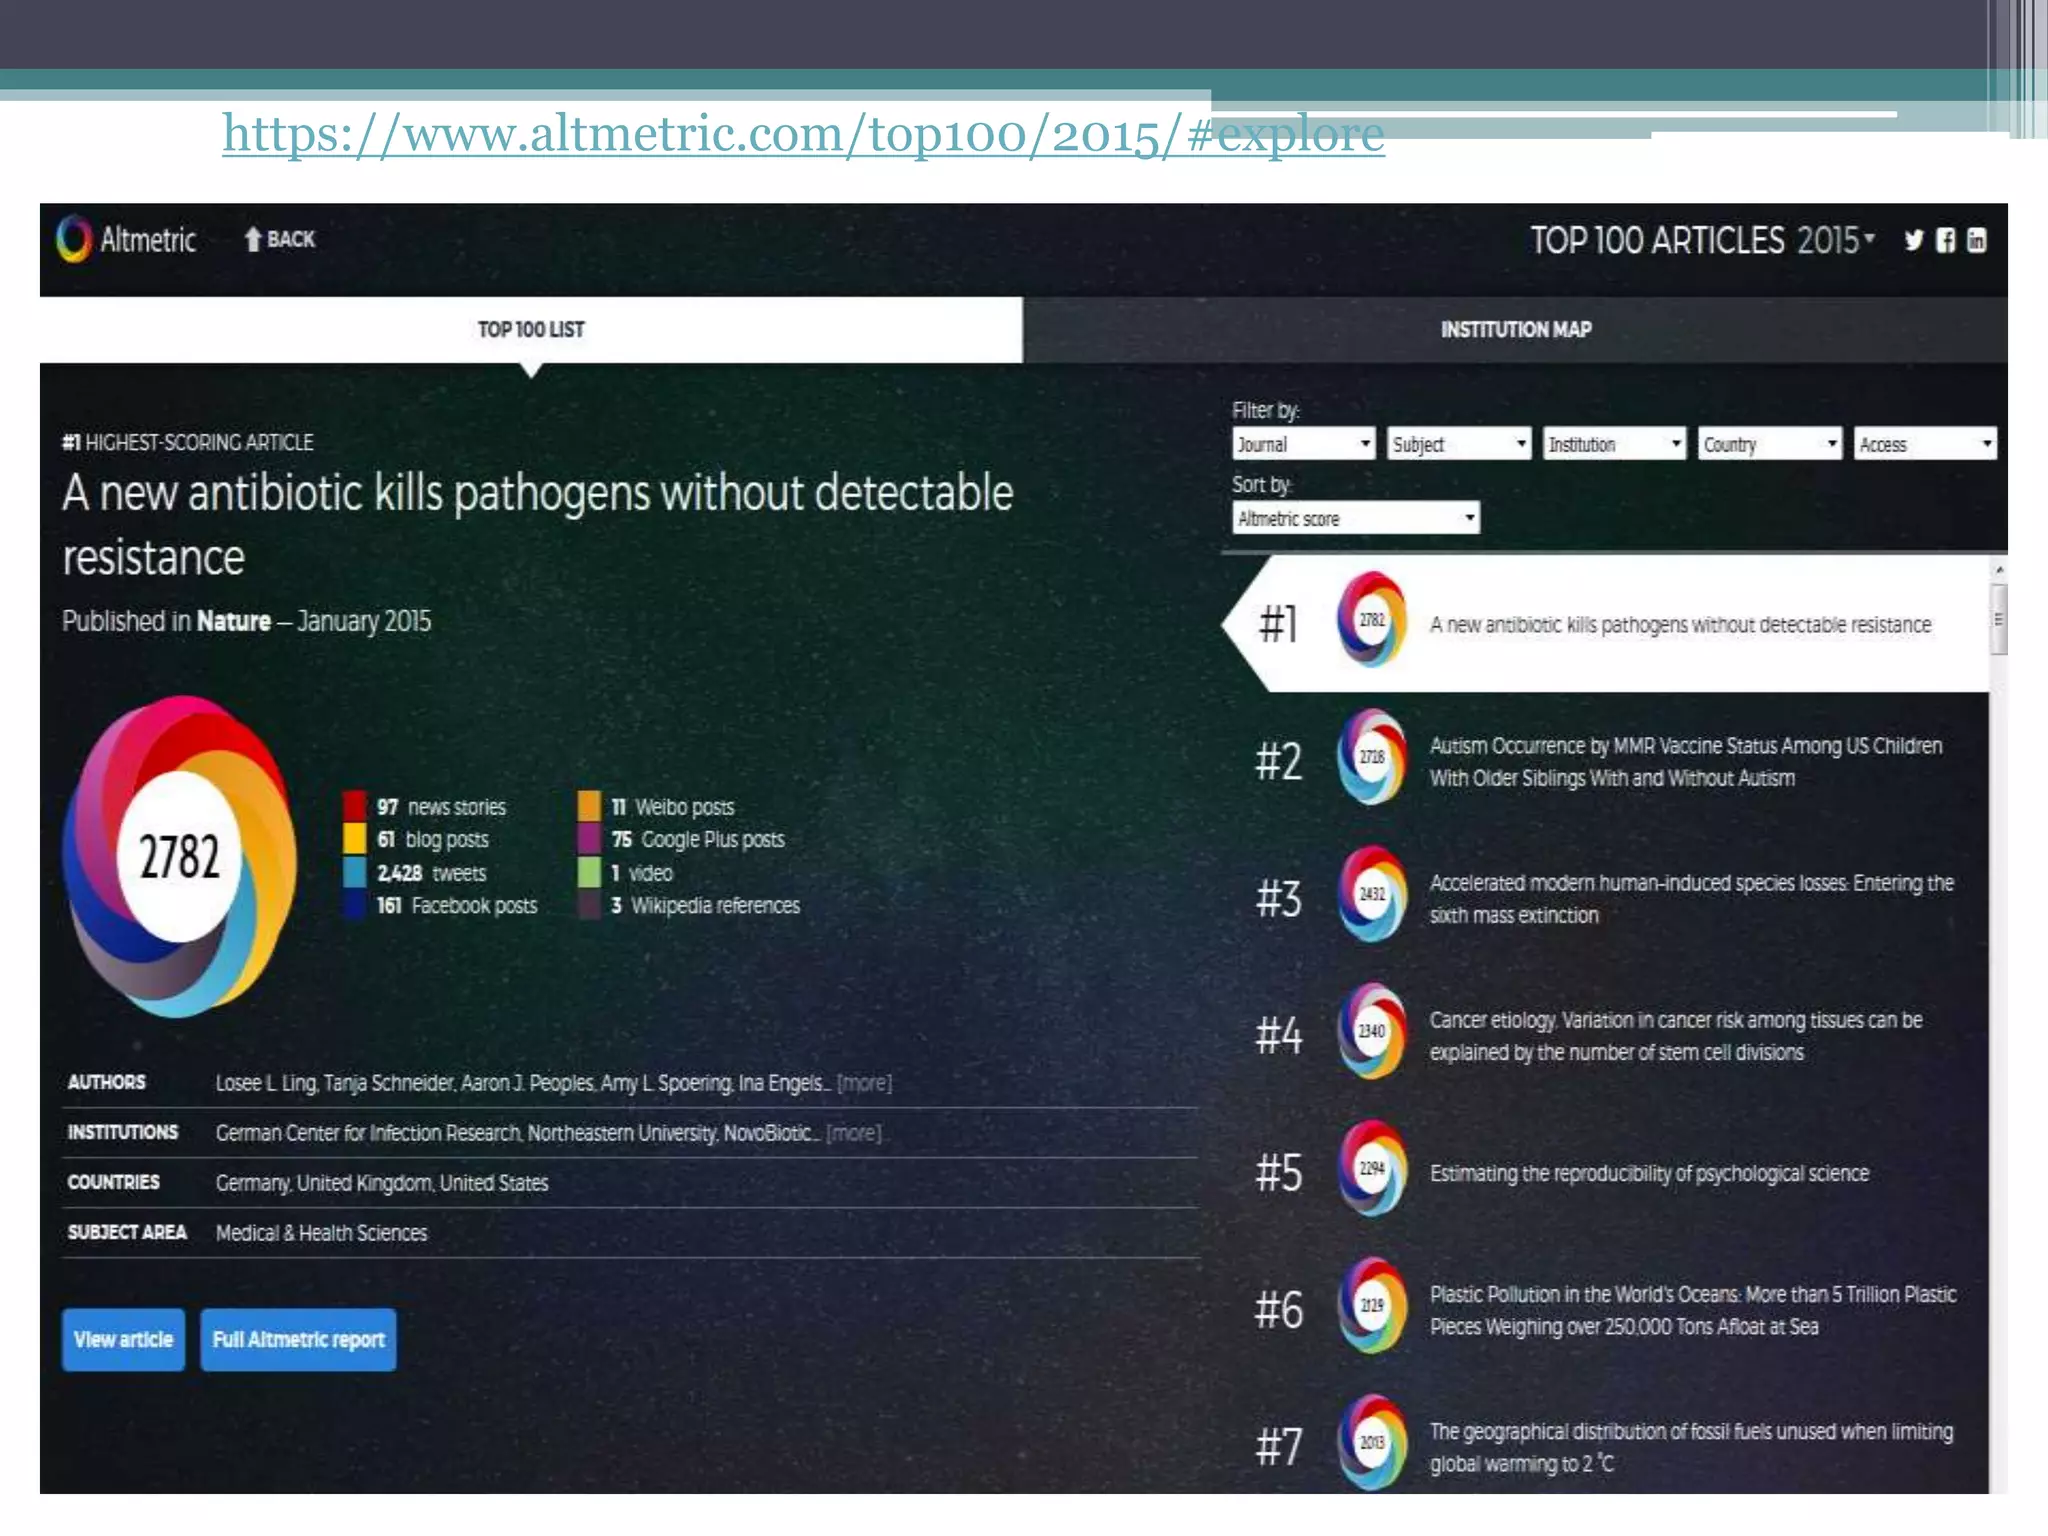Click the #1 article donut badge 2782
This screenshot has height=1536, width=2048.
pos(1372,620)
